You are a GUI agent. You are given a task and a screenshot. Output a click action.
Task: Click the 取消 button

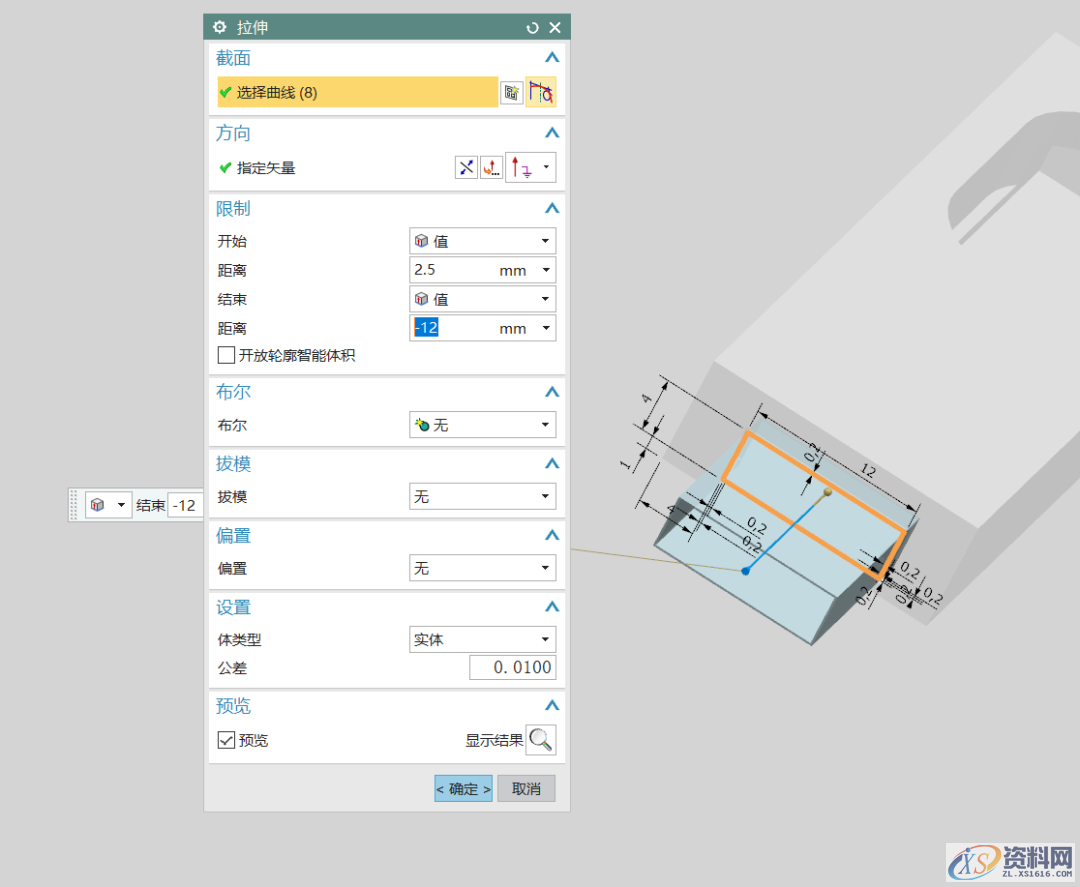(526, 788)
